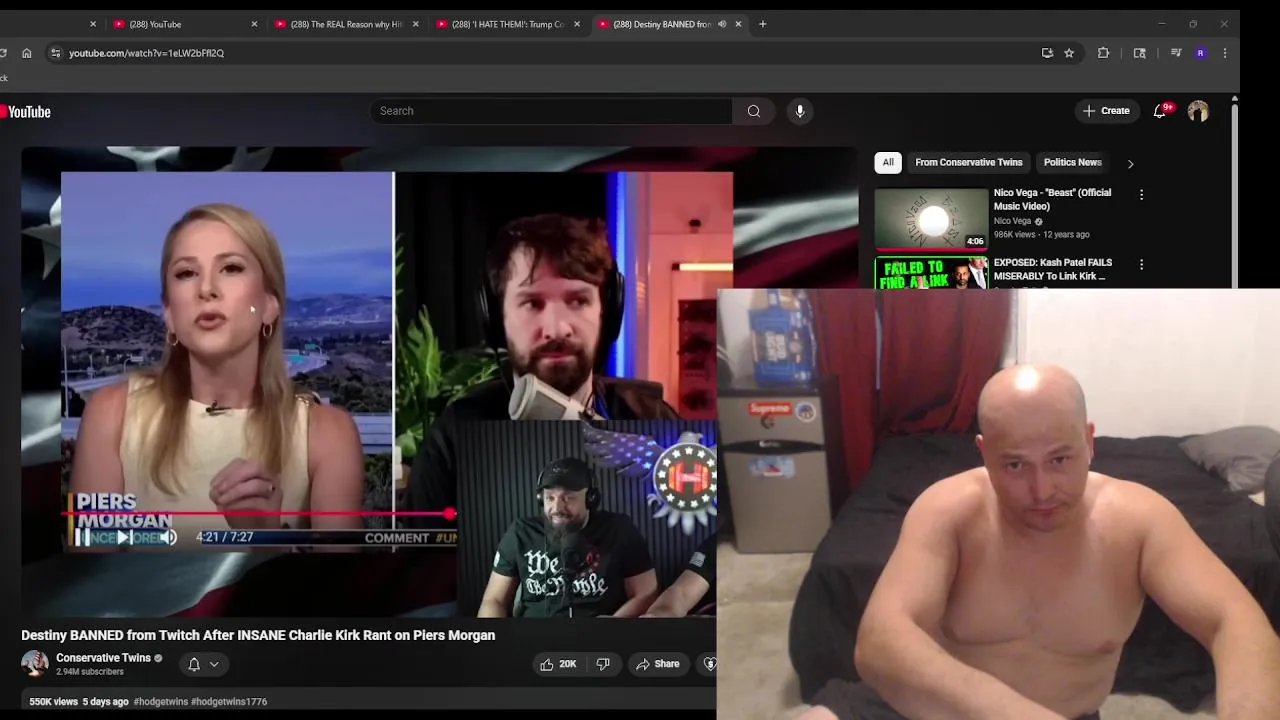Viewport: 1280px width, 720px height.
Task: Like the video with thumbs up
Action: (558, 664)
